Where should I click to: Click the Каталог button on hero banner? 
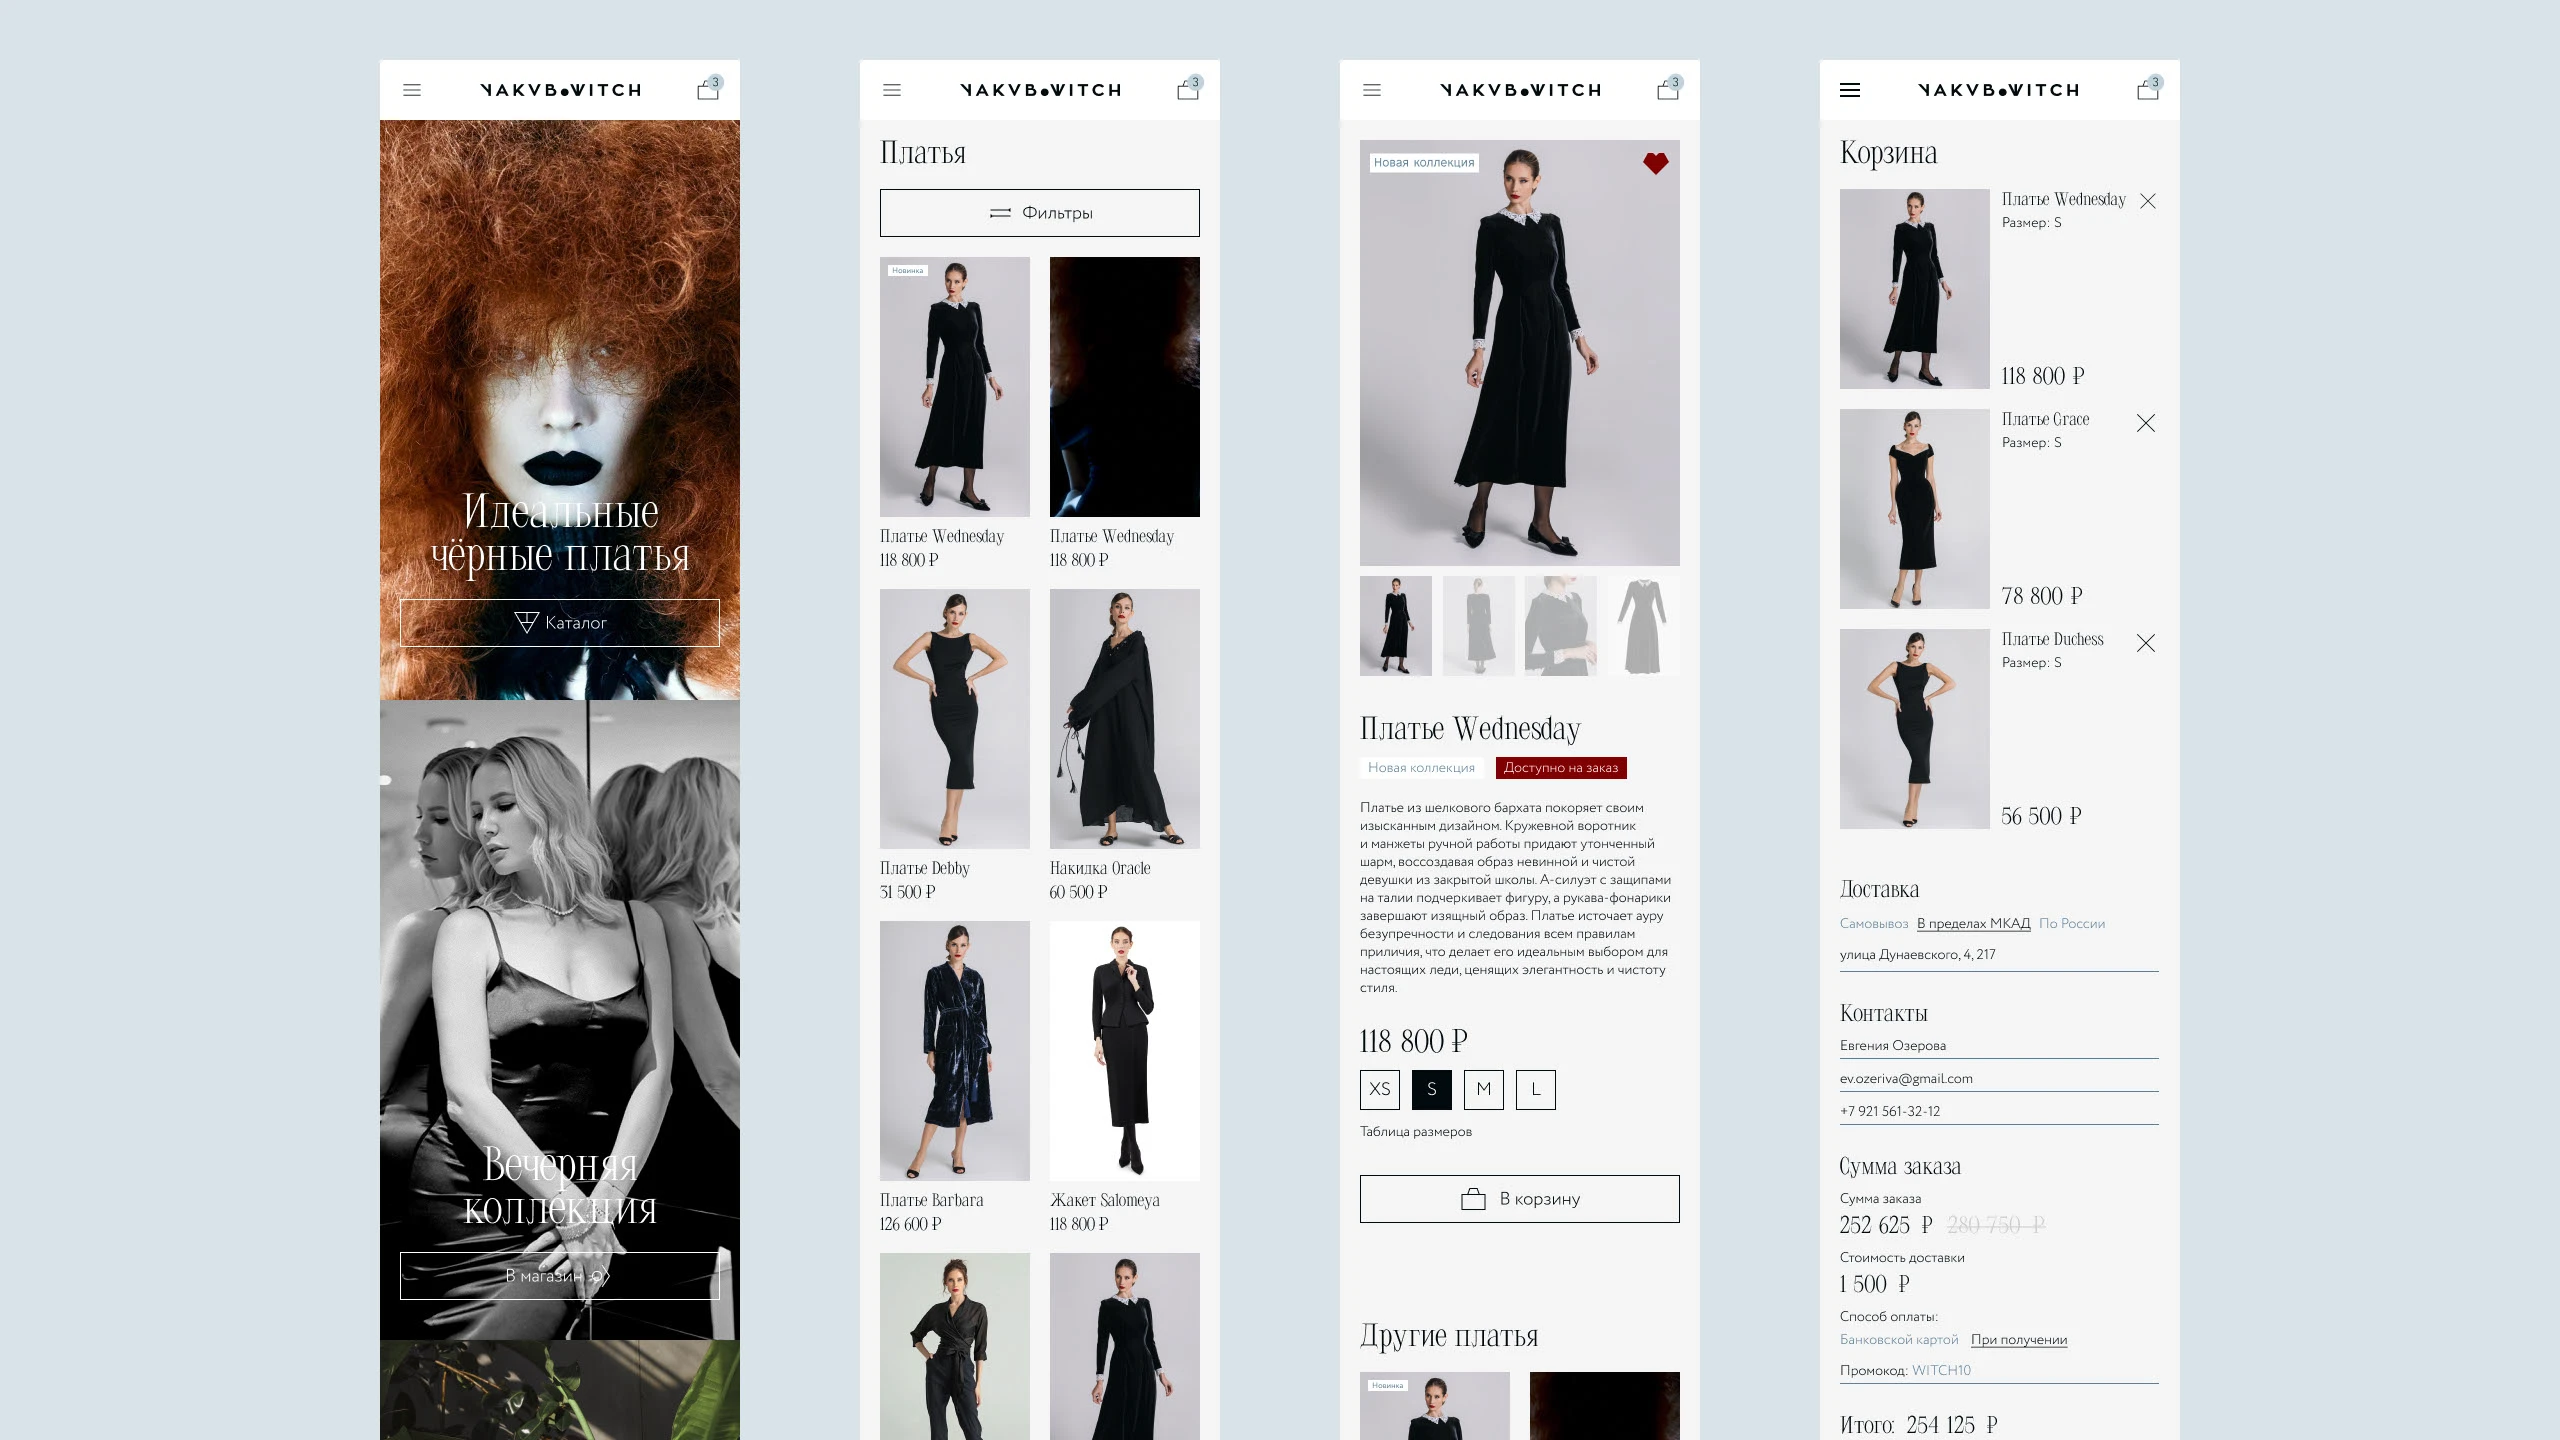tap(559, 623)
